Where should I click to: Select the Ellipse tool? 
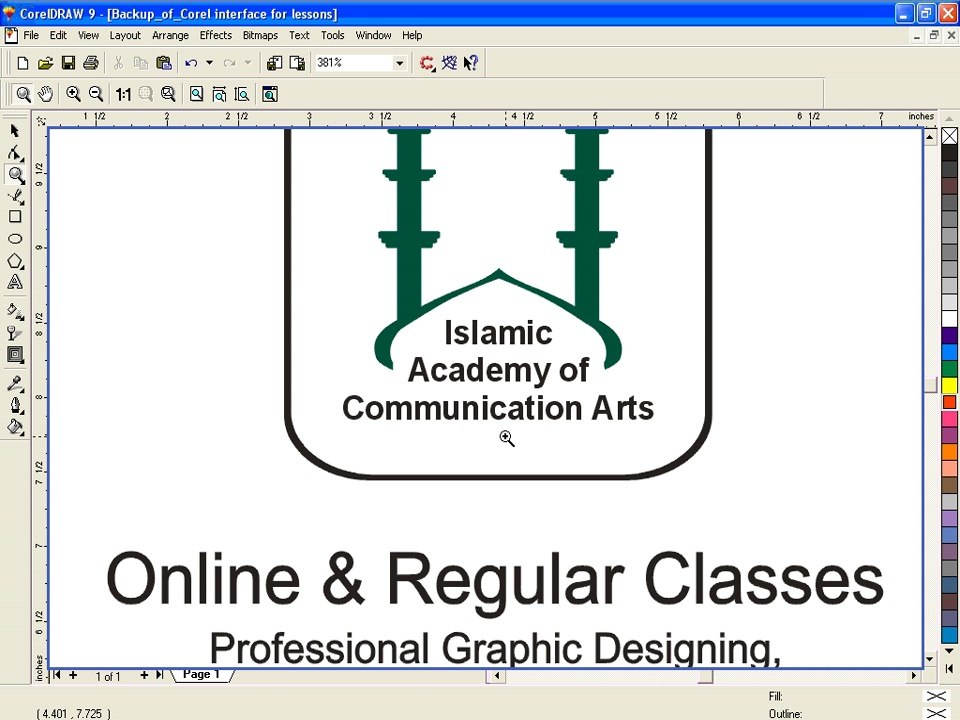pos(15,239)
